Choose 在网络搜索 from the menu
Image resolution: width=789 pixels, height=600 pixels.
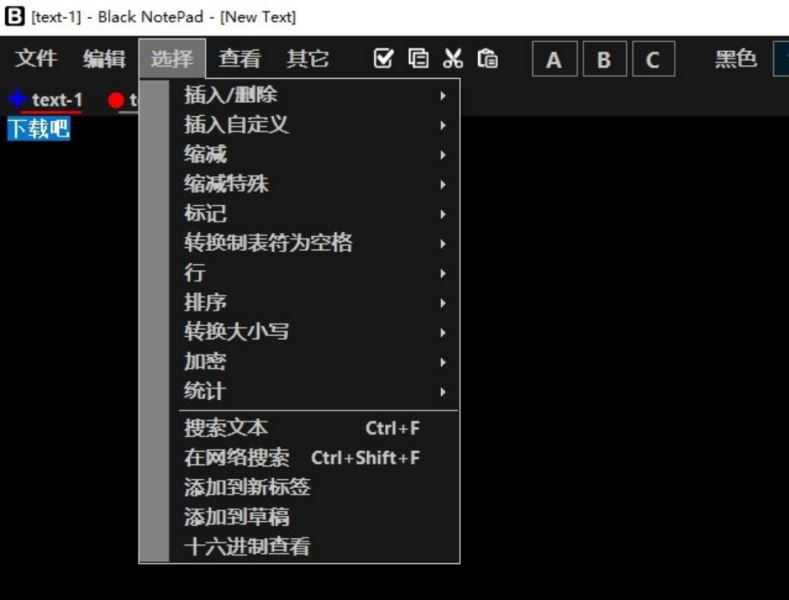[x=314, y=458]
